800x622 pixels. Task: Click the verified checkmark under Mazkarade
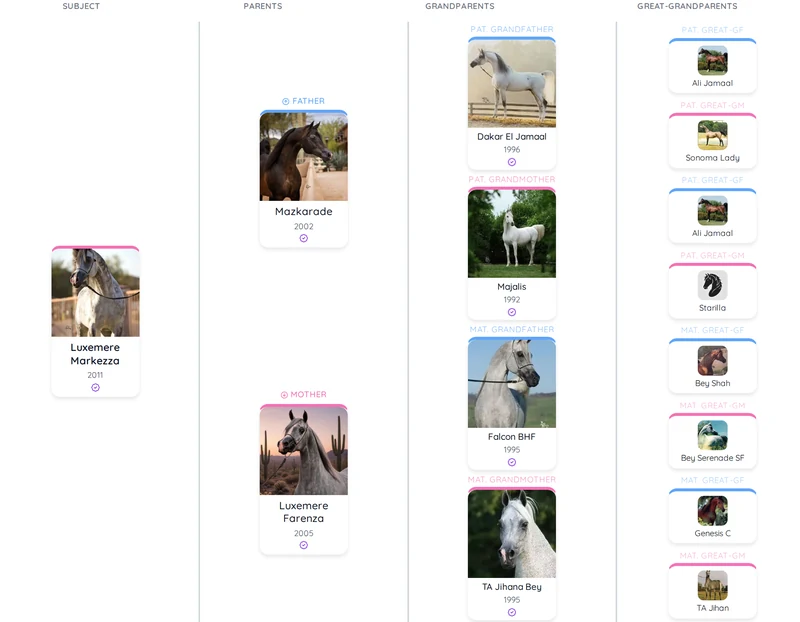coord(304,238)
